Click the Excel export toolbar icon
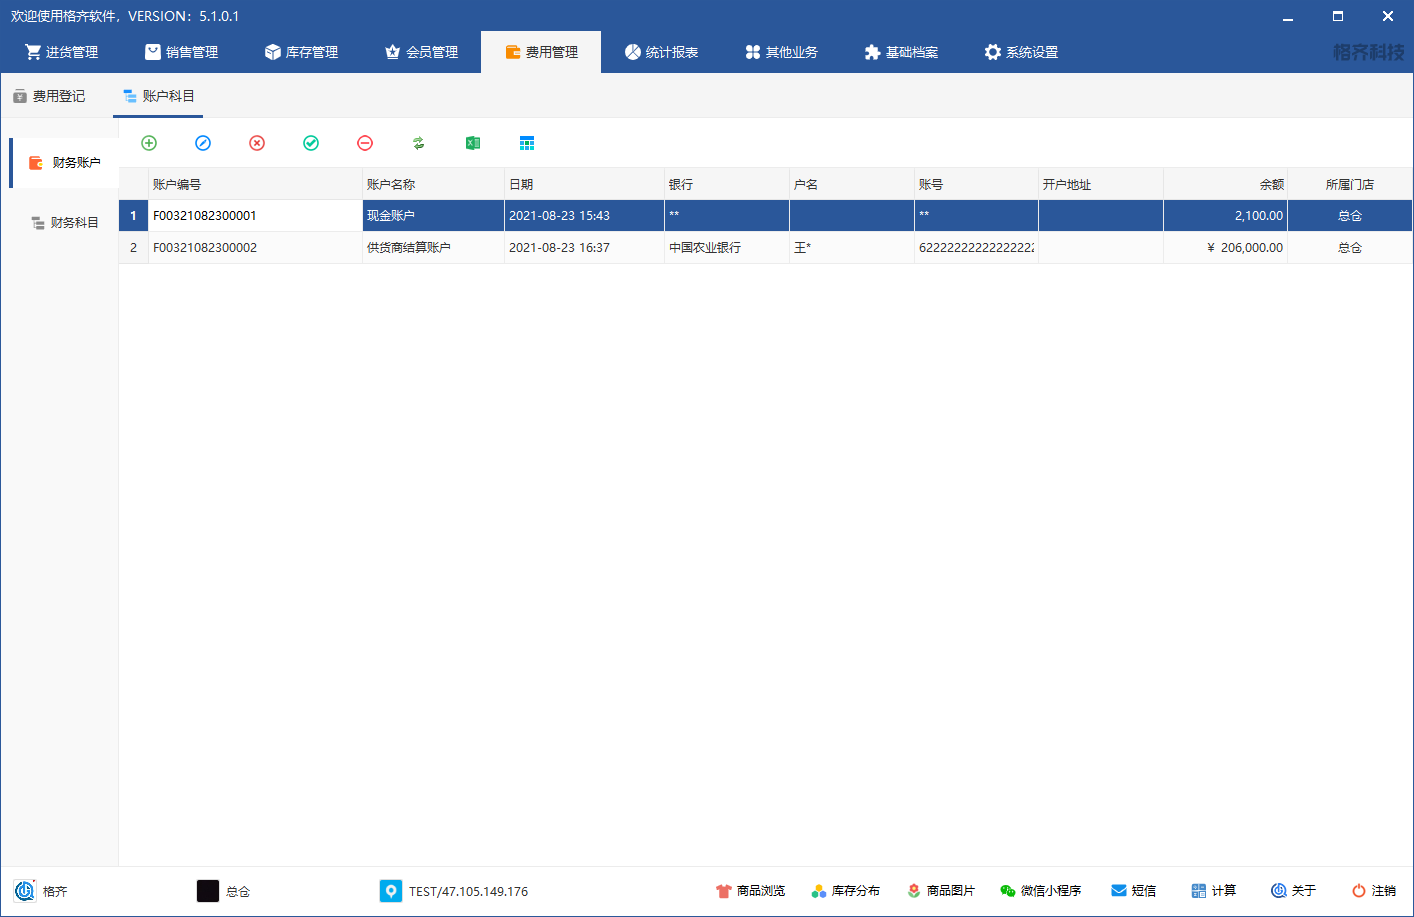This screenshot has height=917, width=1414. [473, 143]
